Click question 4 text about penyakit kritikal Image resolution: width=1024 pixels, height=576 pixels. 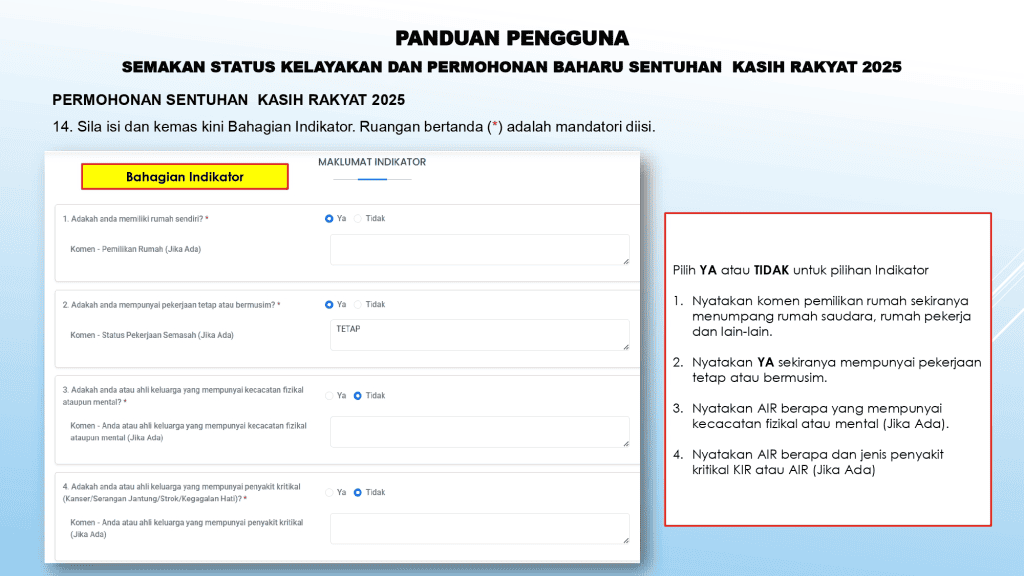pyautogui.click(x=182, y=492)
